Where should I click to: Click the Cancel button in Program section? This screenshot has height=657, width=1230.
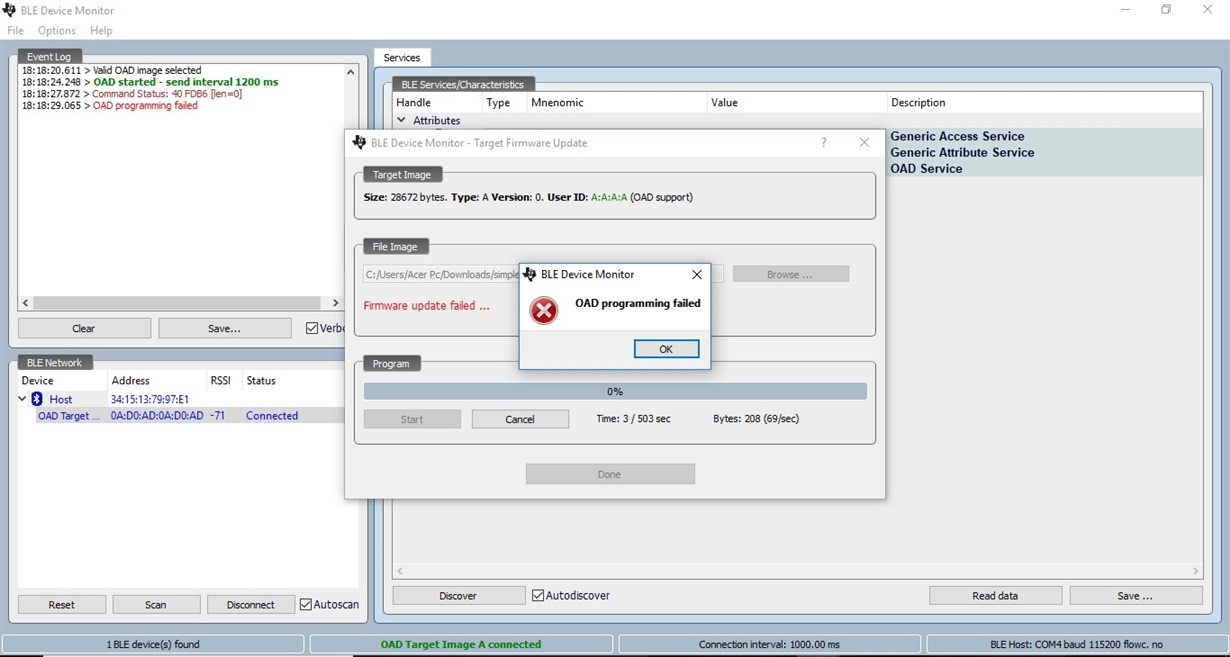(x=520, y=419)
